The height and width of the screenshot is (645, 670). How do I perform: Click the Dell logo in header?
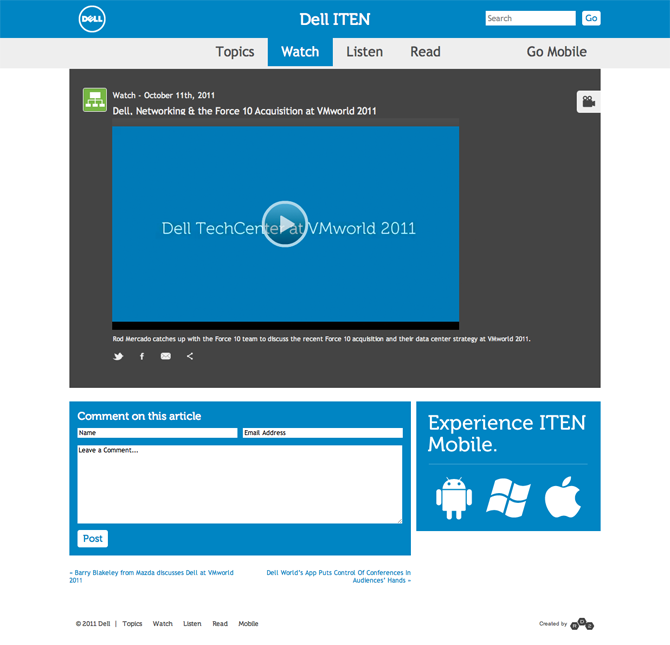(x=92, y=19)
